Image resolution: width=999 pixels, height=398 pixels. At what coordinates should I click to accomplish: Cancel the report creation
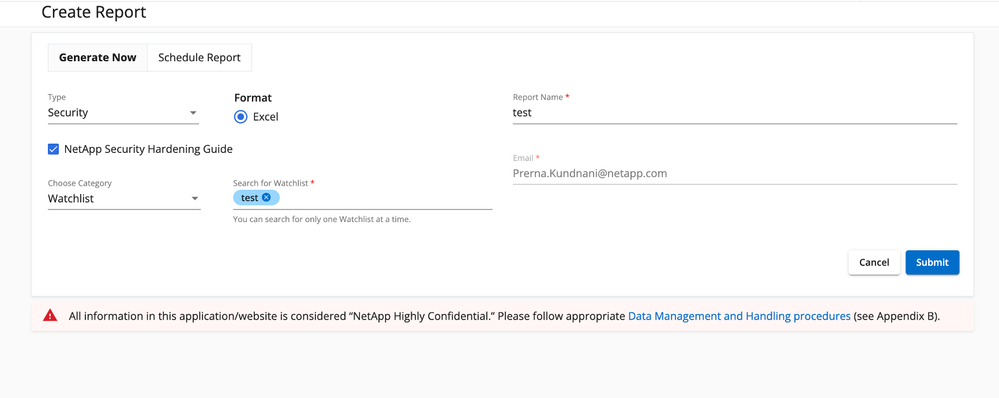(x=874, y=262)
